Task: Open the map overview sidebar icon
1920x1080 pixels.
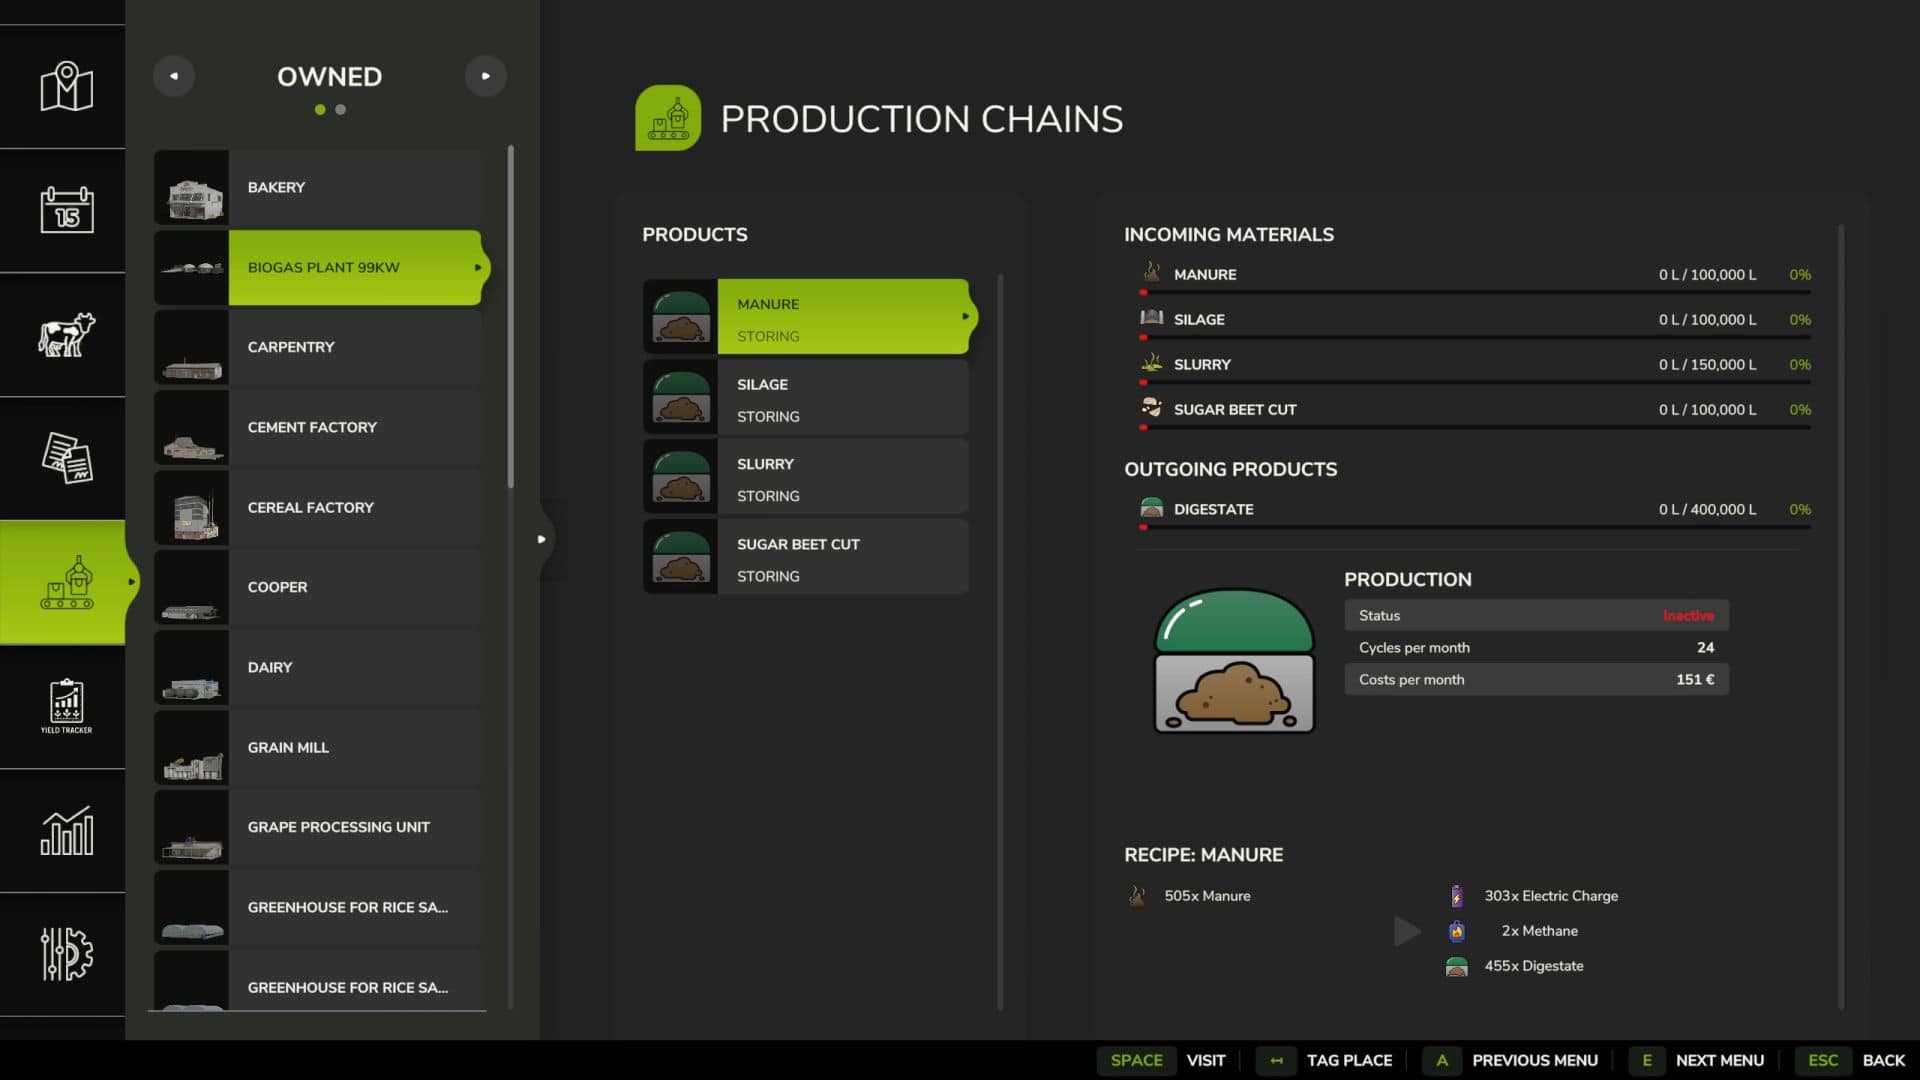Action: point(66,87)
